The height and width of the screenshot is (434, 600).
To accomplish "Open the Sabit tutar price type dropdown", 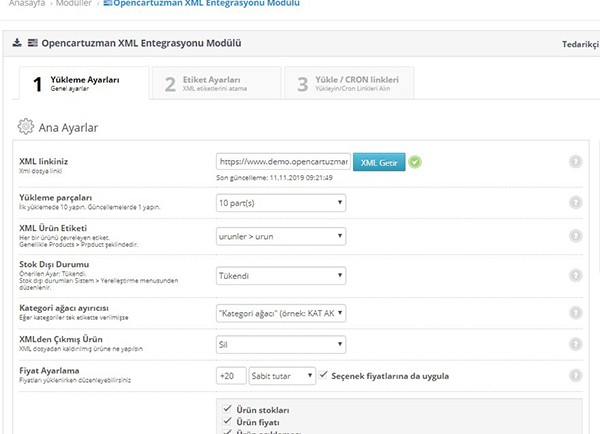I will click(282, 376).
